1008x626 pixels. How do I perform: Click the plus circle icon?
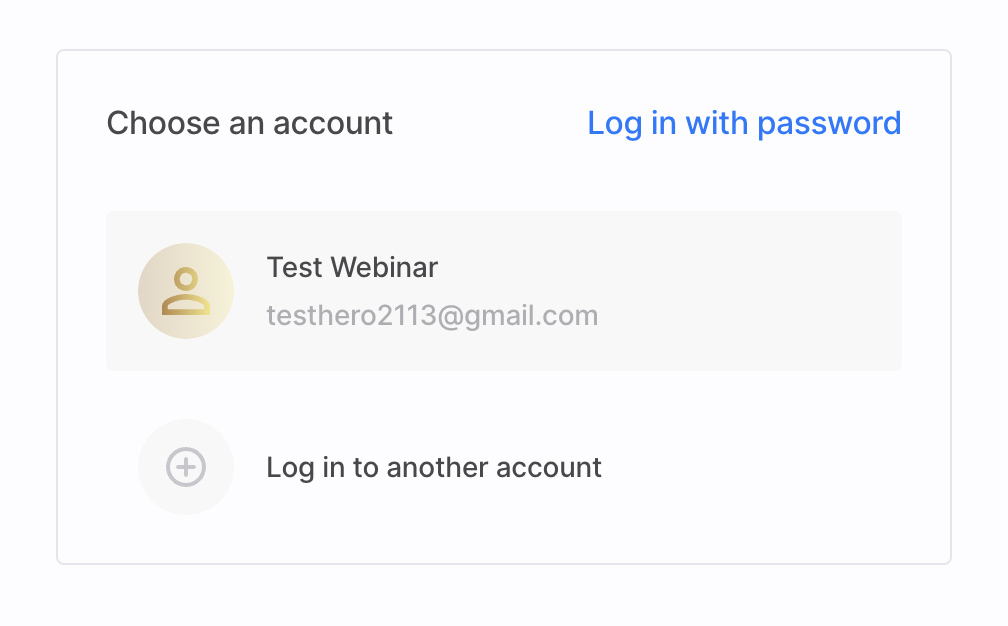(x=186, y=467)
